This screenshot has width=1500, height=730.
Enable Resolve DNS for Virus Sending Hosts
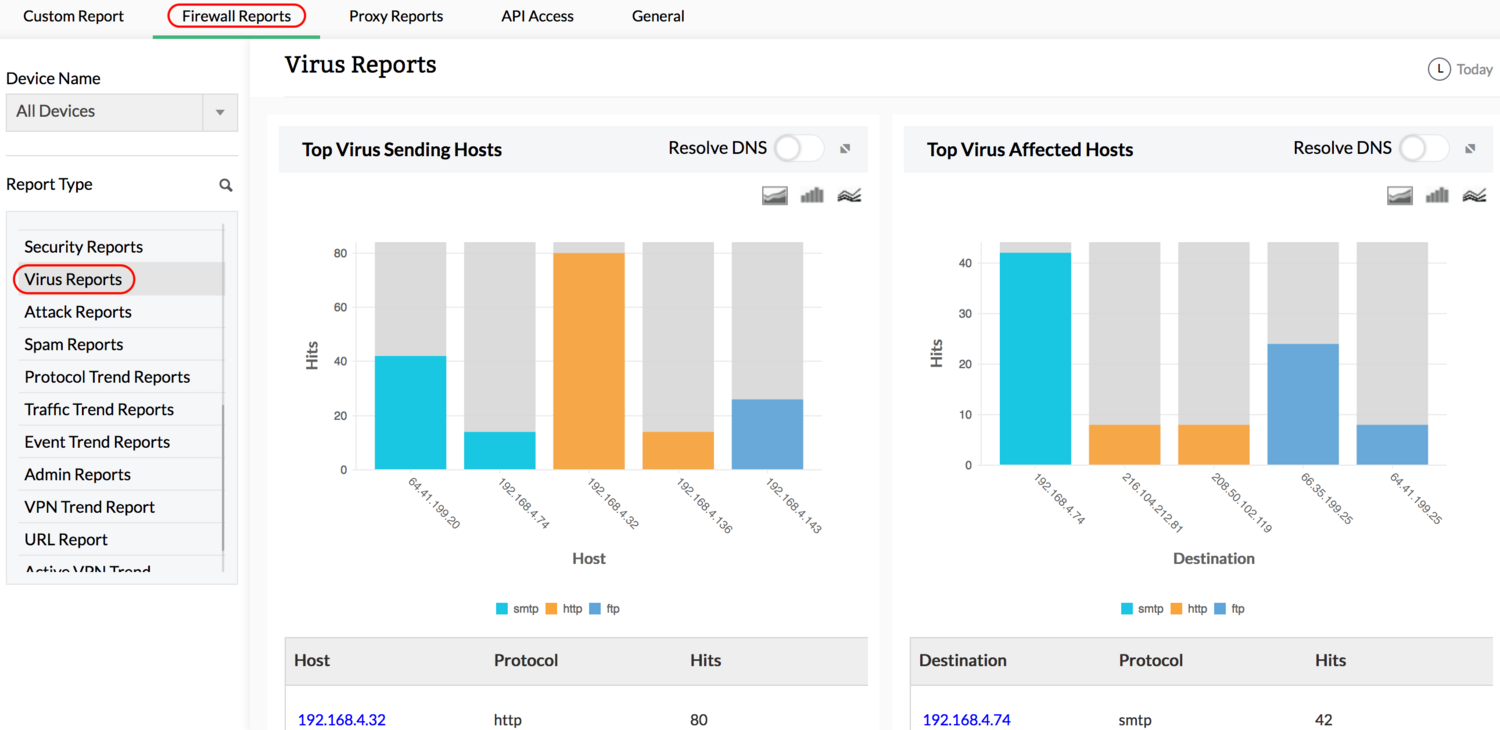tap(799, 149)
